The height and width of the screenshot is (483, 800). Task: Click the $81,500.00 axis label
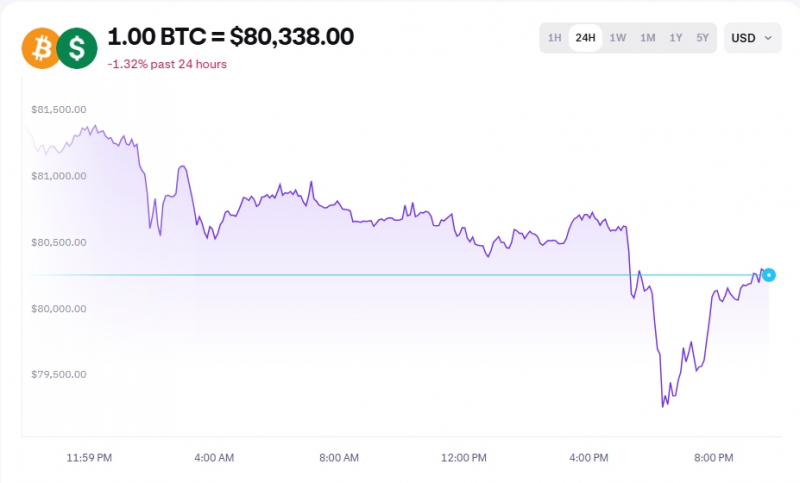(x=59, y=110)
